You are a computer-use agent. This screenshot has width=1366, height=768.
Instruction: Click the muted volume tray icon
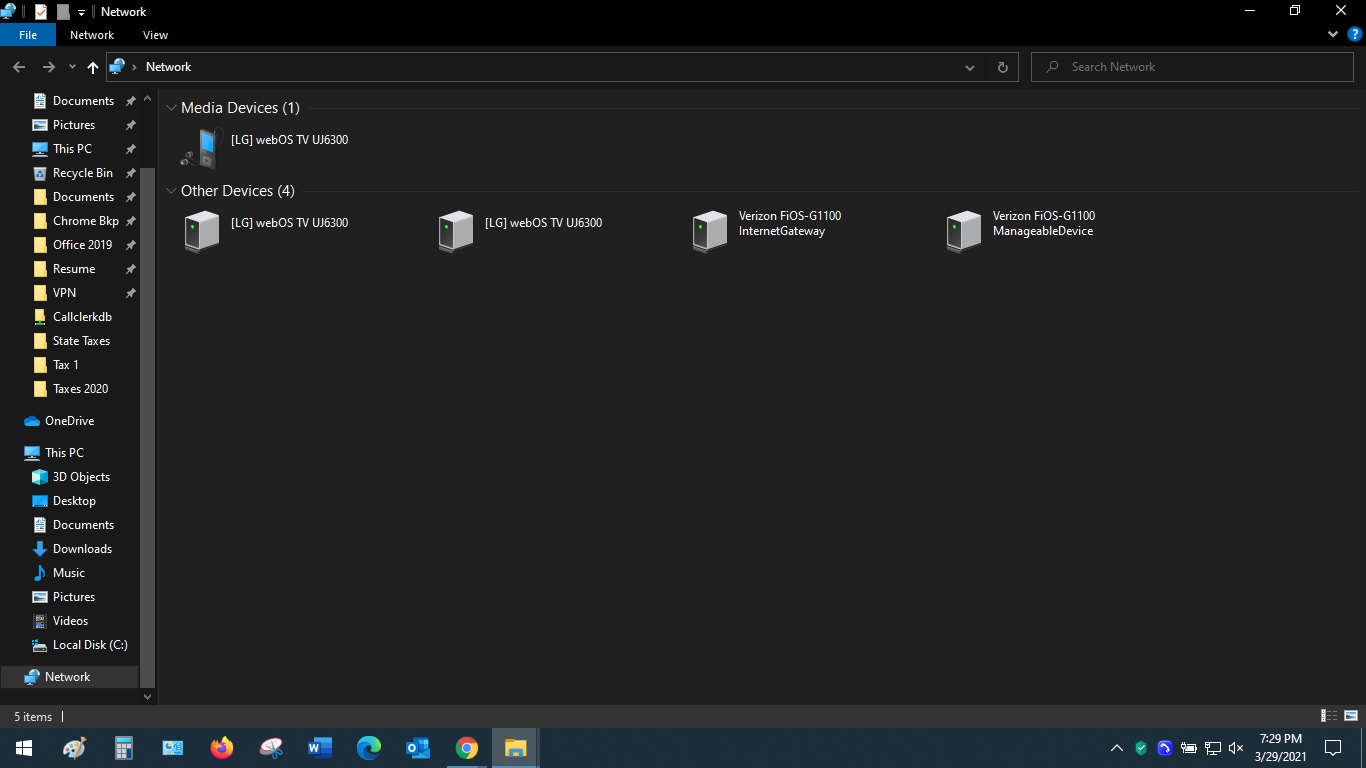[x=1236, y=748]
